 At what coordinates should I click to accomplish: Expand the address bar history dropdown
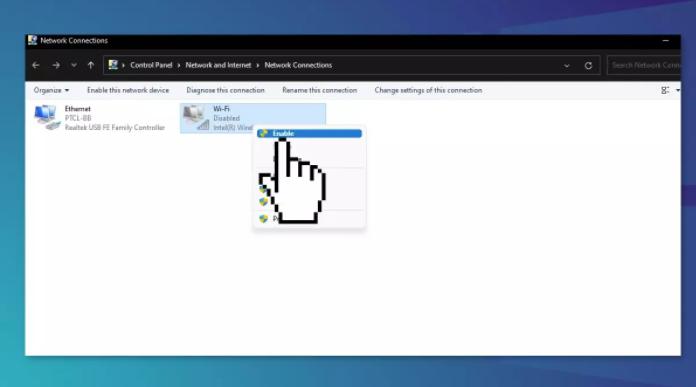click(567, 66)
